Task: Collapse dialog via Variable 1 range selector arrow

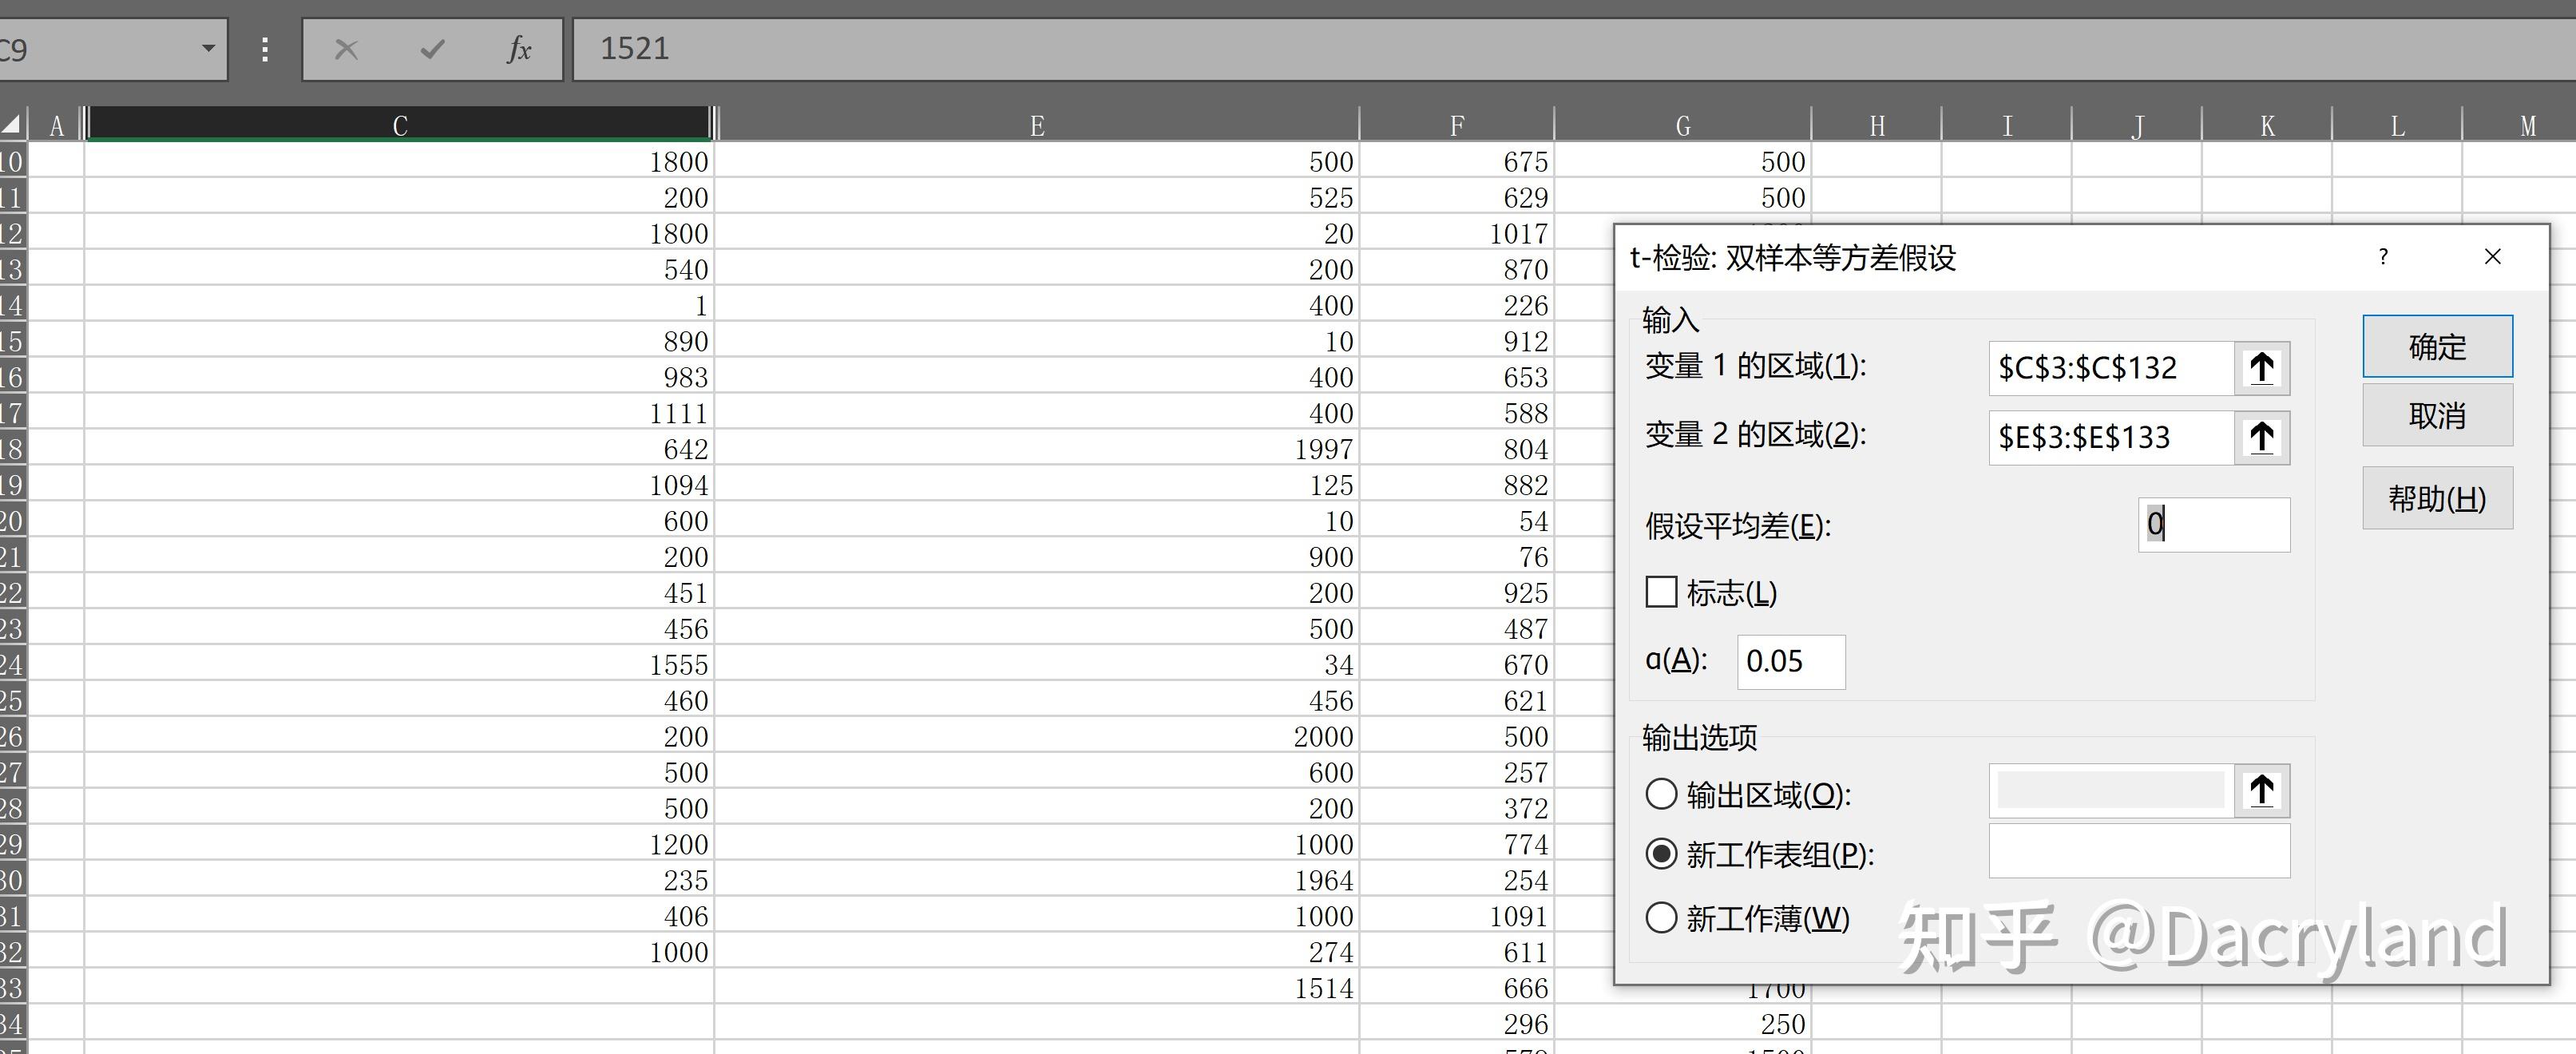Action: point(2262,368)
